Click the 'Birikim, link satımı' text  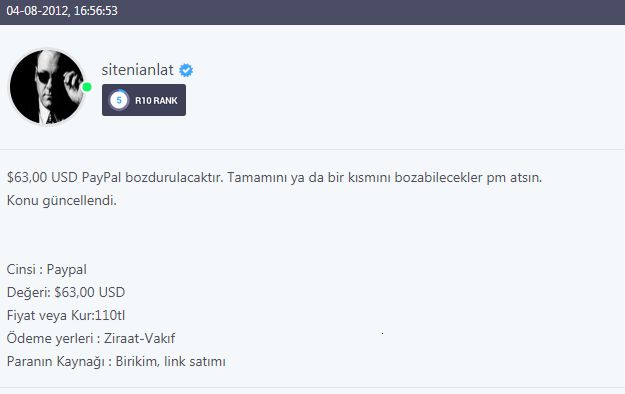[171, 362]
